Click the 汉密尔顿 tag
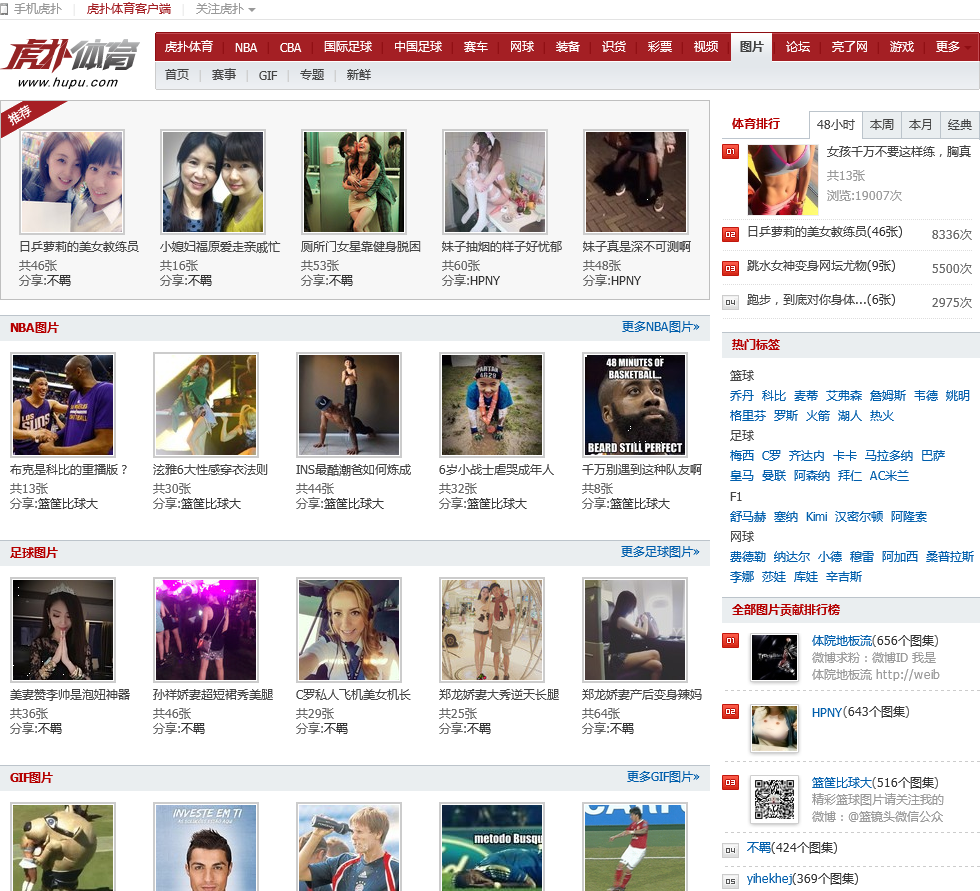This screenshot has height=891, width=980. point(859,517)
